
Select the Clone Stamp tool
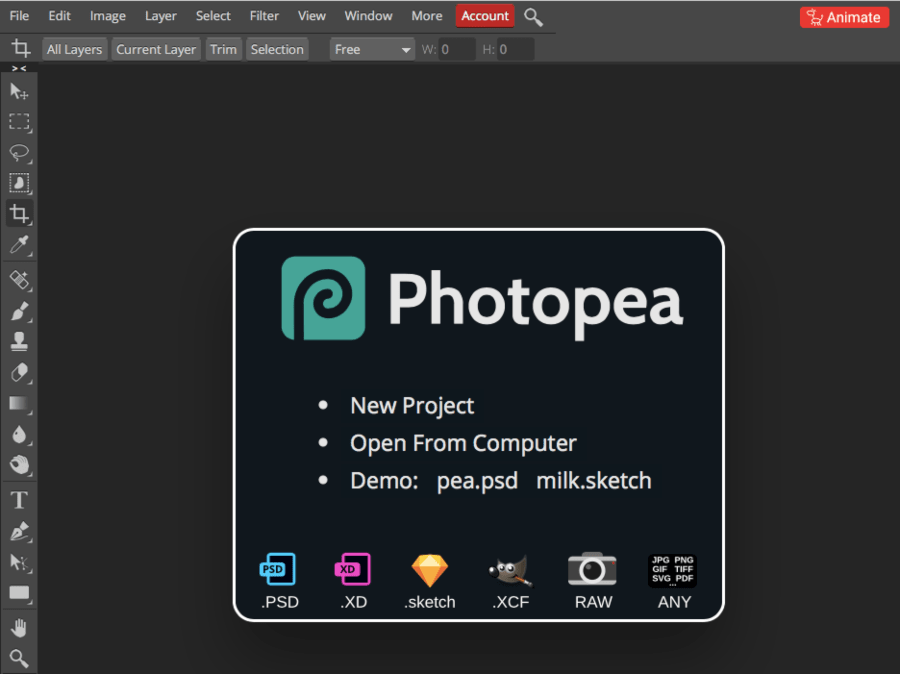pyautogui.click(x=19, y=342)
